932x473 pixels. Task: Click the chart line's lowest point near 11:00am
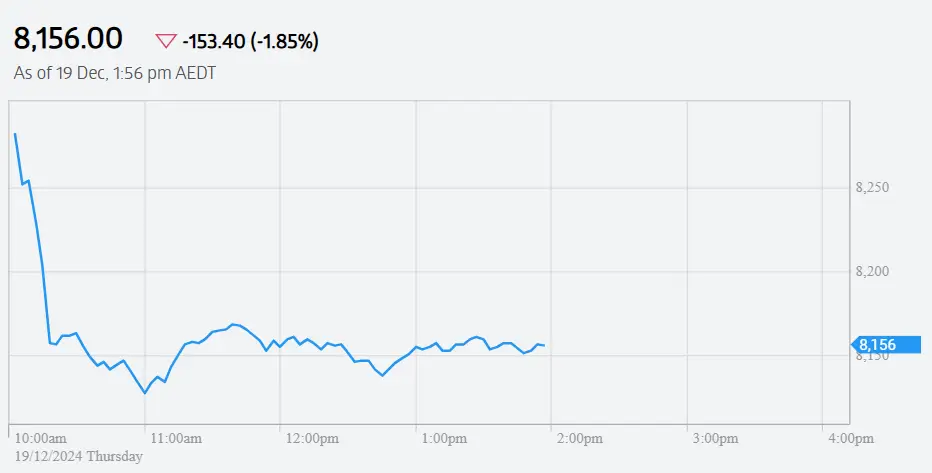[145, 393]
